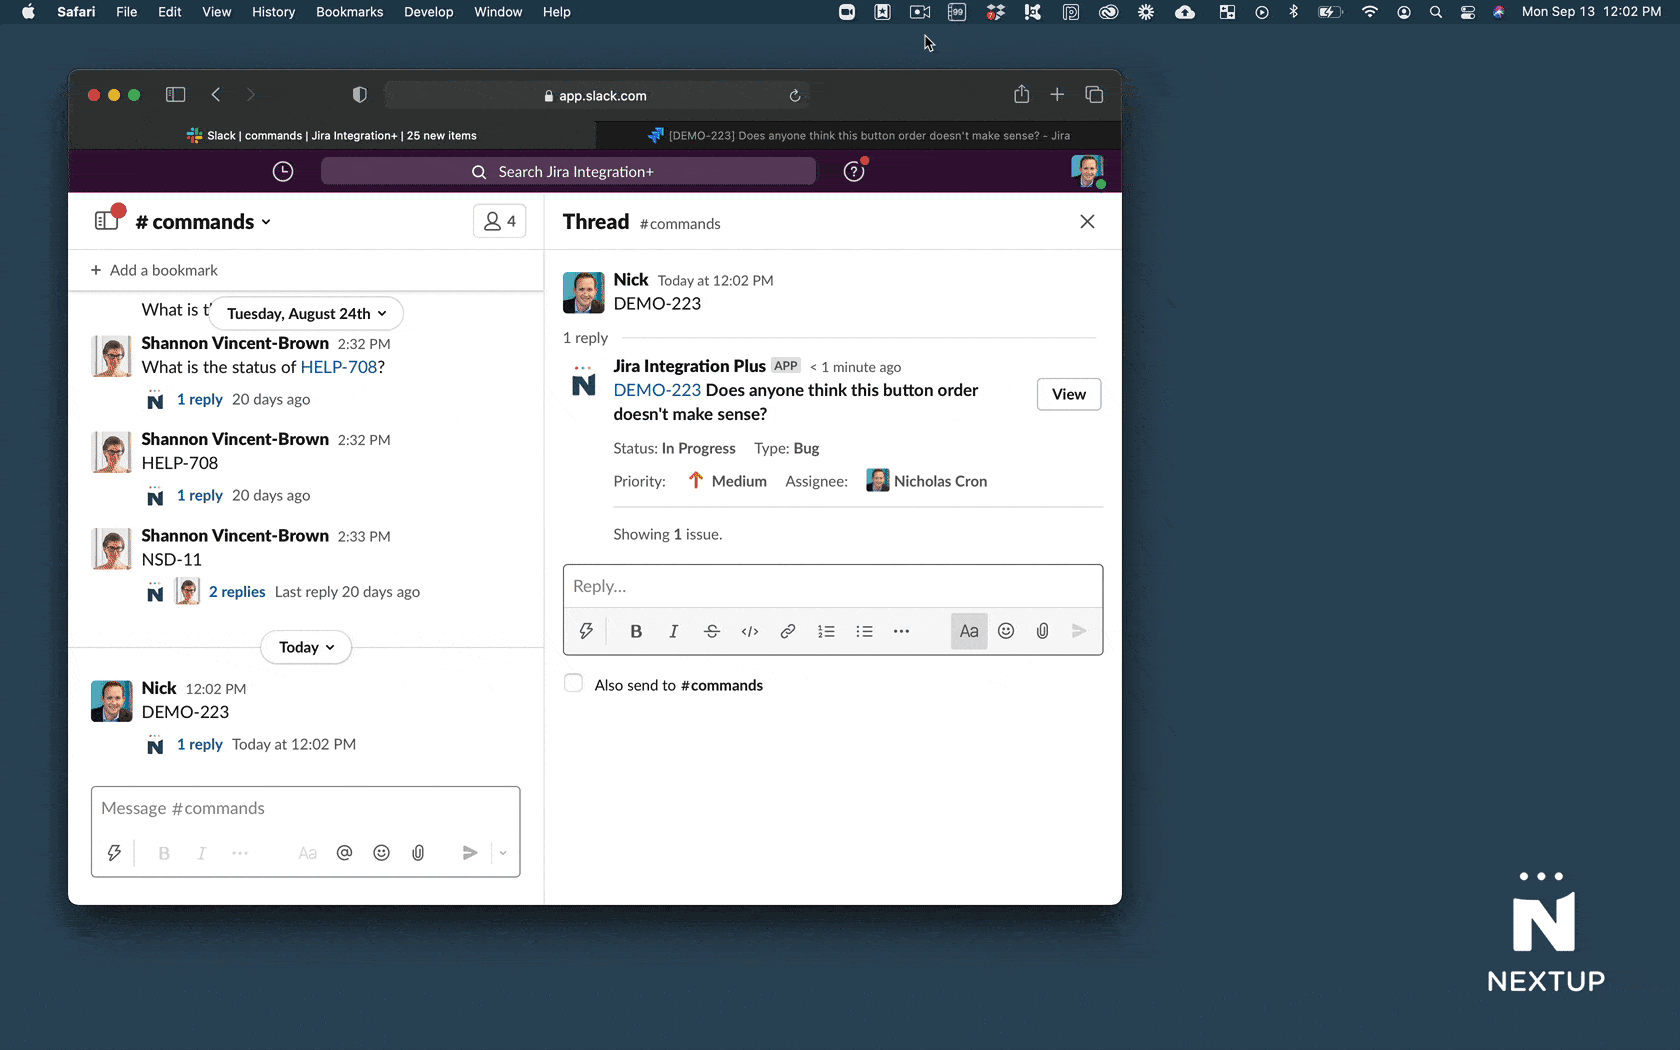The image size is (1680, 1050).
Task: Send the thread reply
Action: 1079,631
